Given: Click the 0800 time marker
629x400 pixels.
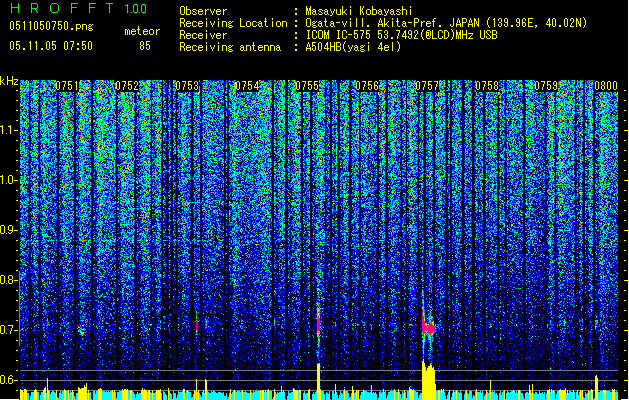Looking at the screenshot, I should pyautogui.click(x=606, y=86).
